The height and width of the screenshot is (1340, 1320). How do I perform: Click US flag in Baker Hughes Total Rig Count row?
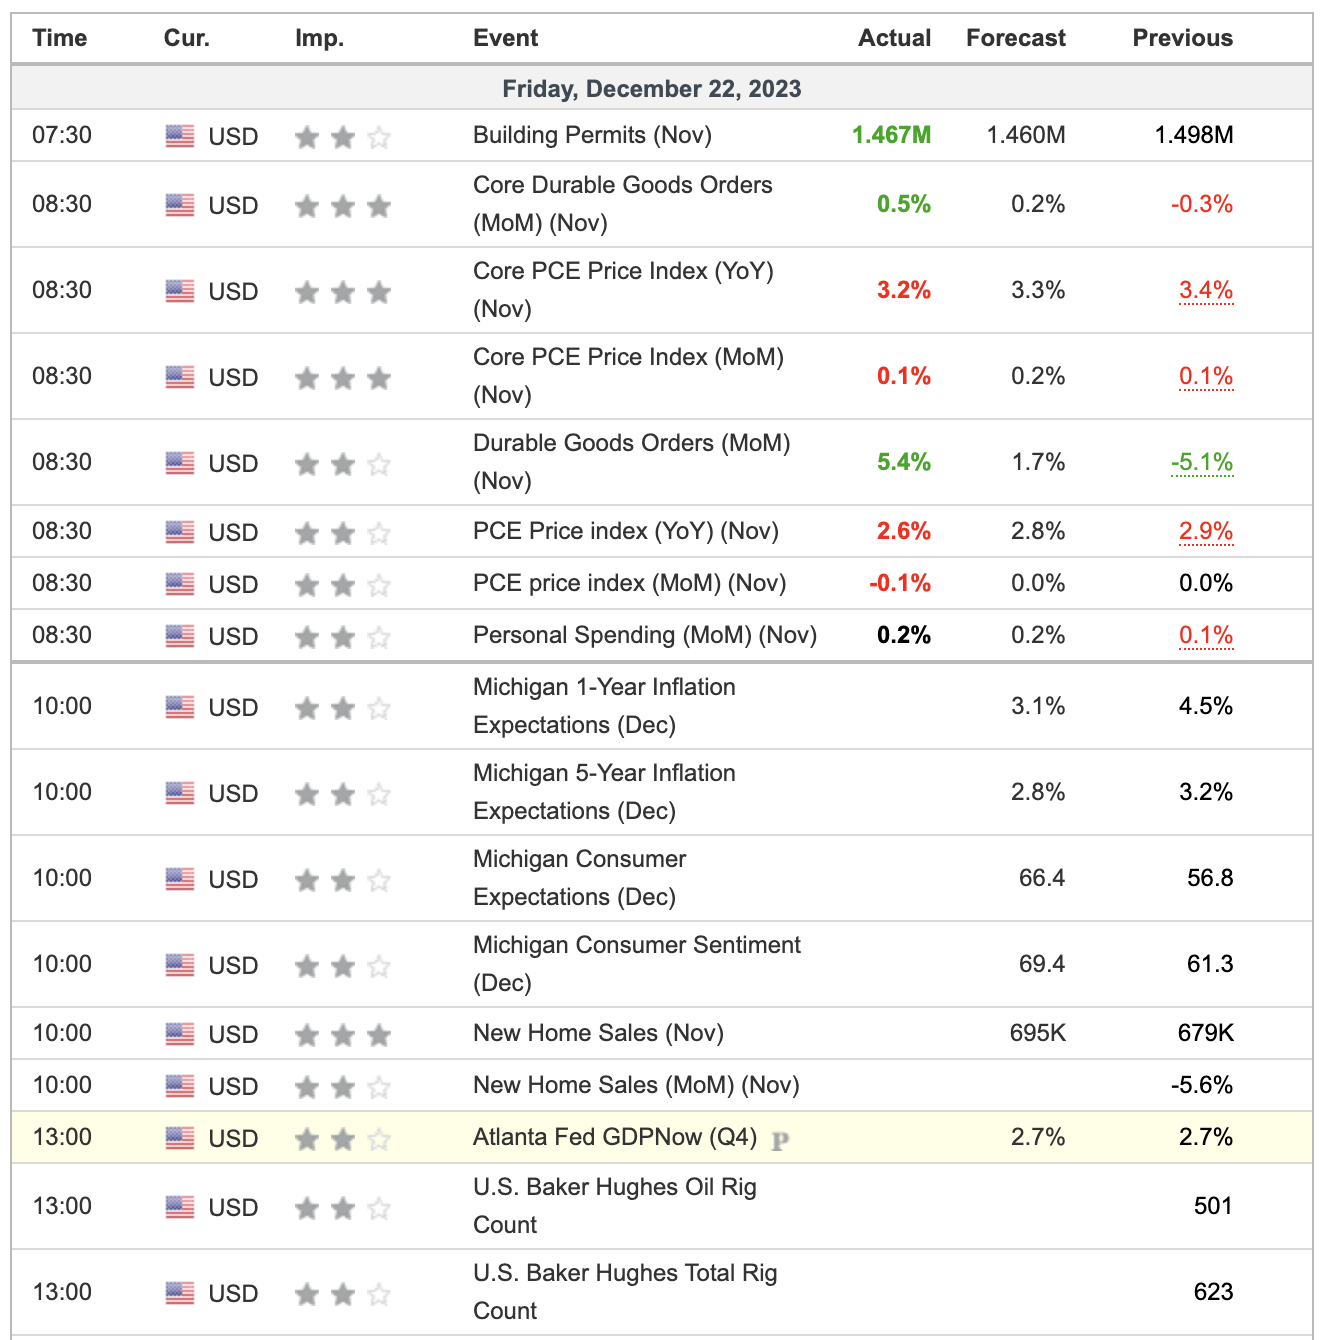pyautogui.click(x=180, y=1293)
